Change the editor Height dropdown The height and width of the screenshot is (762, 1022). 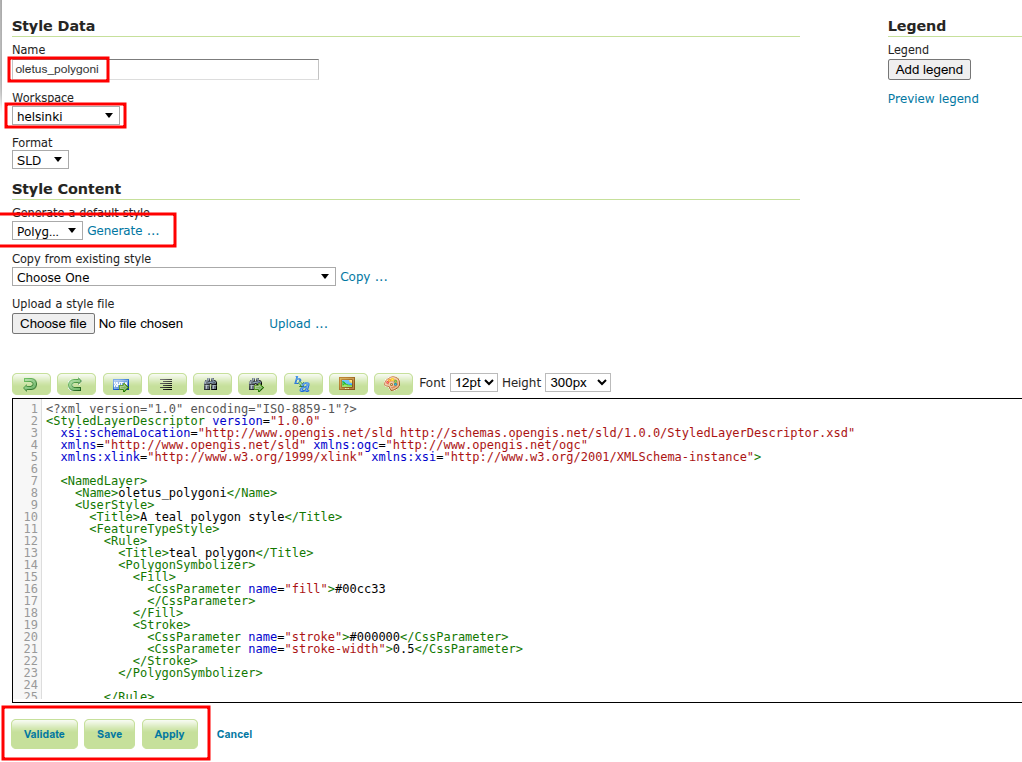[x=577, y=383]
